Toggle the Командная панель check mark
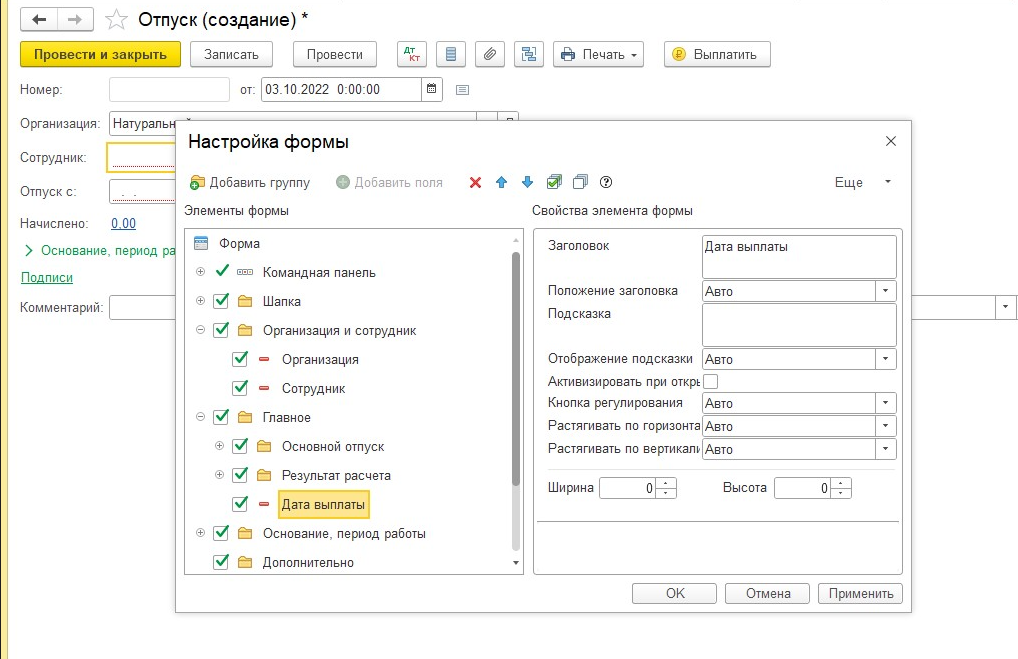1018x659 pixels. [x=222, y=271]
